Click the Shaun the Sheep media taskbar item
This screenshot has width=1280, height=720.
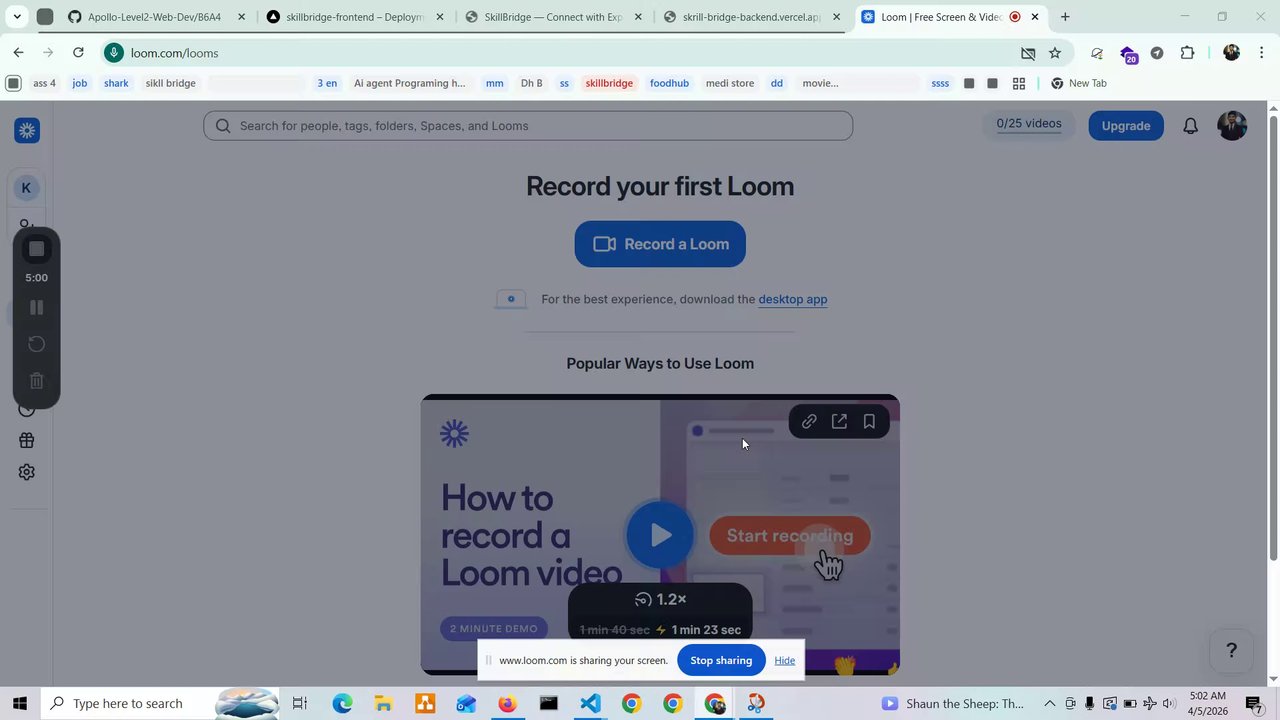point(952,703)
